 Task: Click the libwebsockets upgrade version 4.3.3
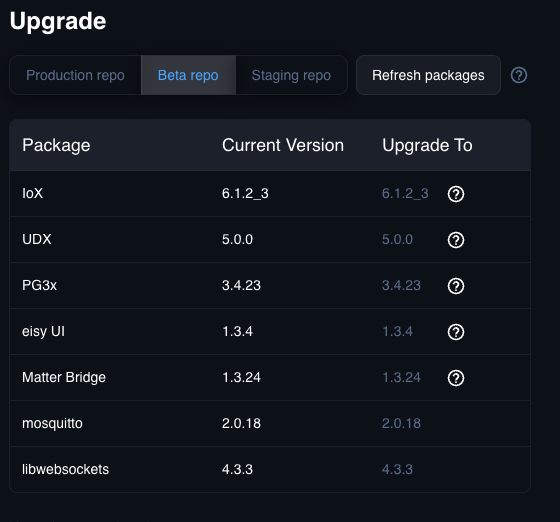pos(397,470)
